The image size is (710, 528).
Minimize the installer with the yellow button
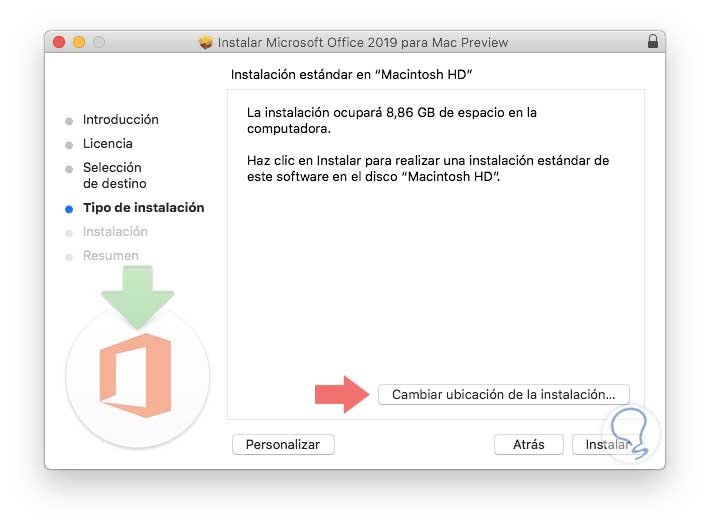click(79, 42)
